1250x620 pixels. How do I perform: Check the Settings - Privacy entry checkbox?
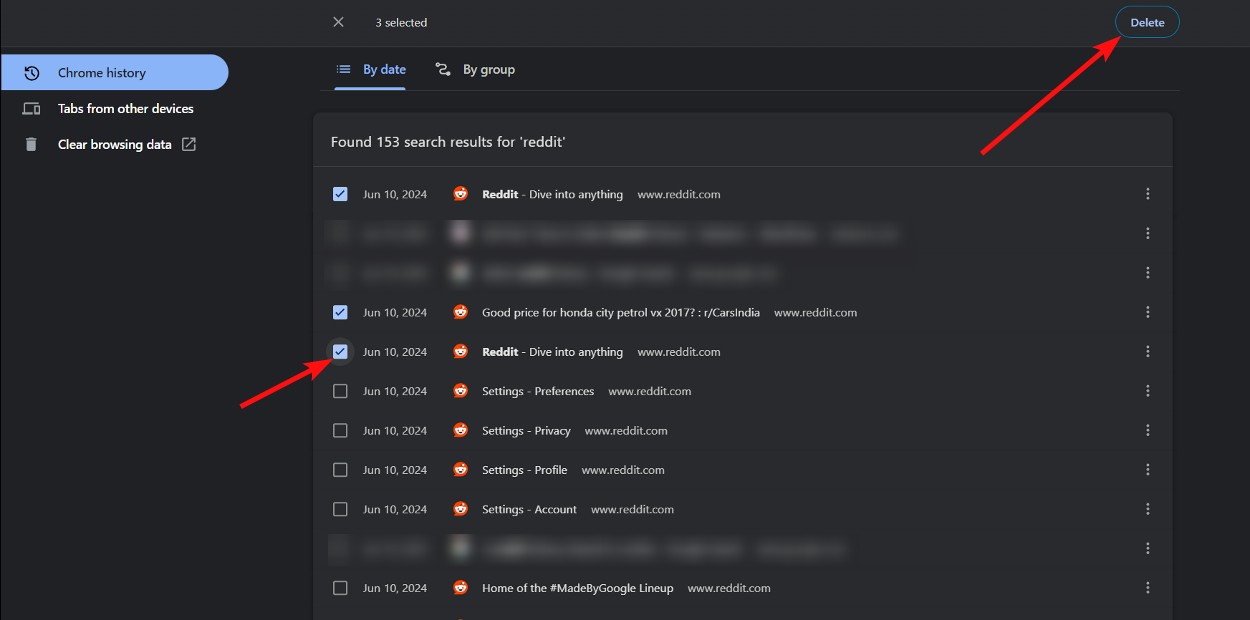[x=340, y=431]
